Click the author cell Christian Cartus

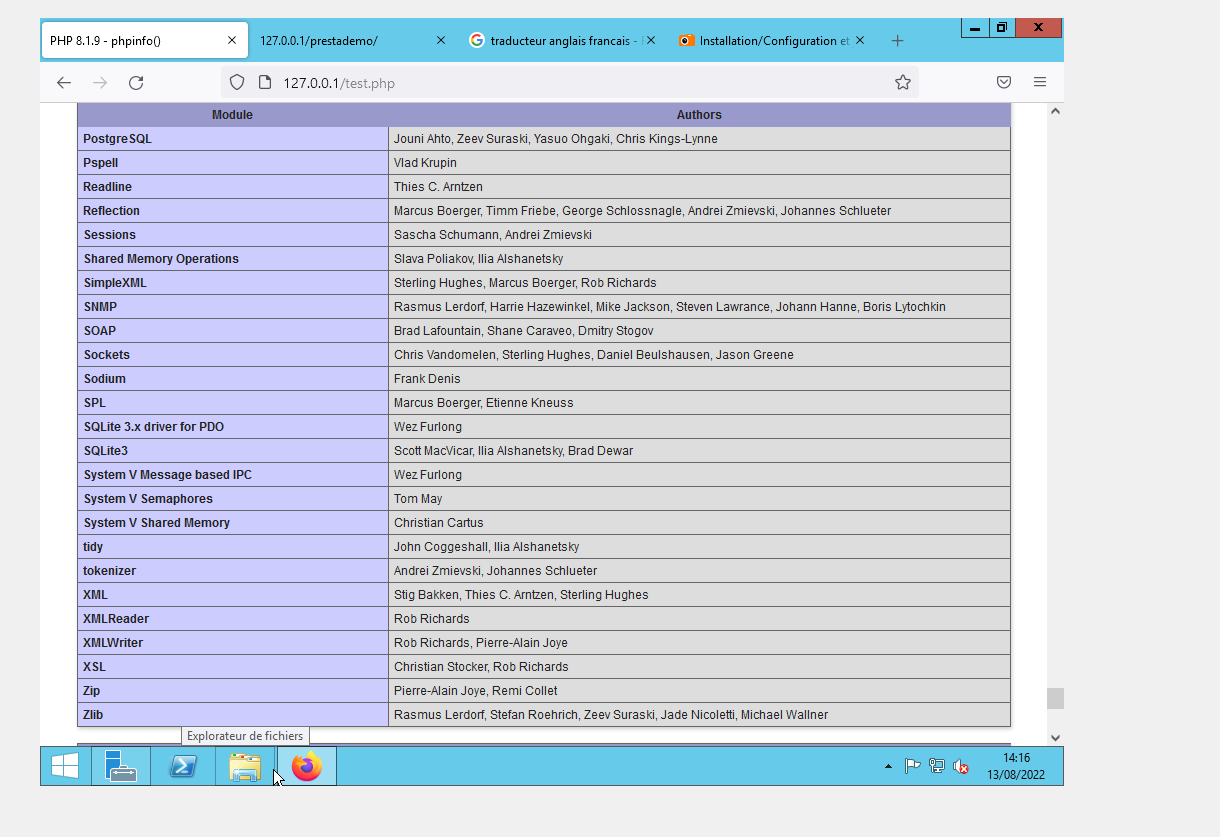click(699, 523)
